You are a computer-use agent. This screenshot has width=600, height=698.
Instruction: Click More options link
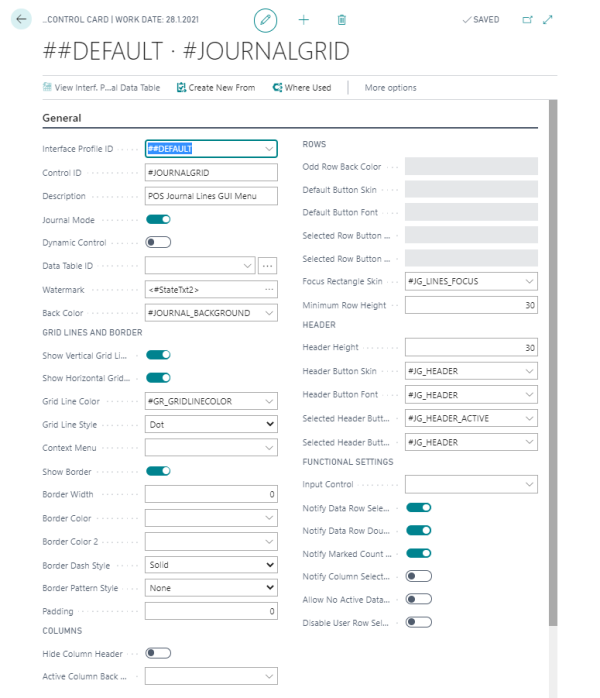click(390, 88)
